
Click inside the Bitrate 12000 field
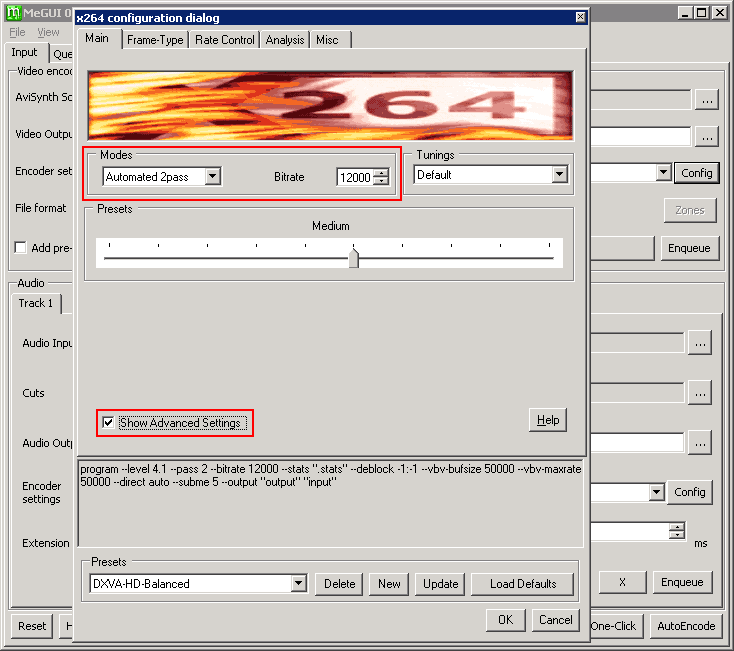point(355,177)
